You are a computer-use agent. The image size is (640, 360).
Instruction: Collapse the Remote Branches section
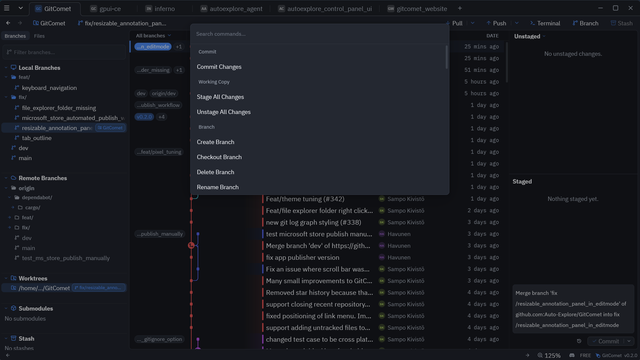[6, 178]
